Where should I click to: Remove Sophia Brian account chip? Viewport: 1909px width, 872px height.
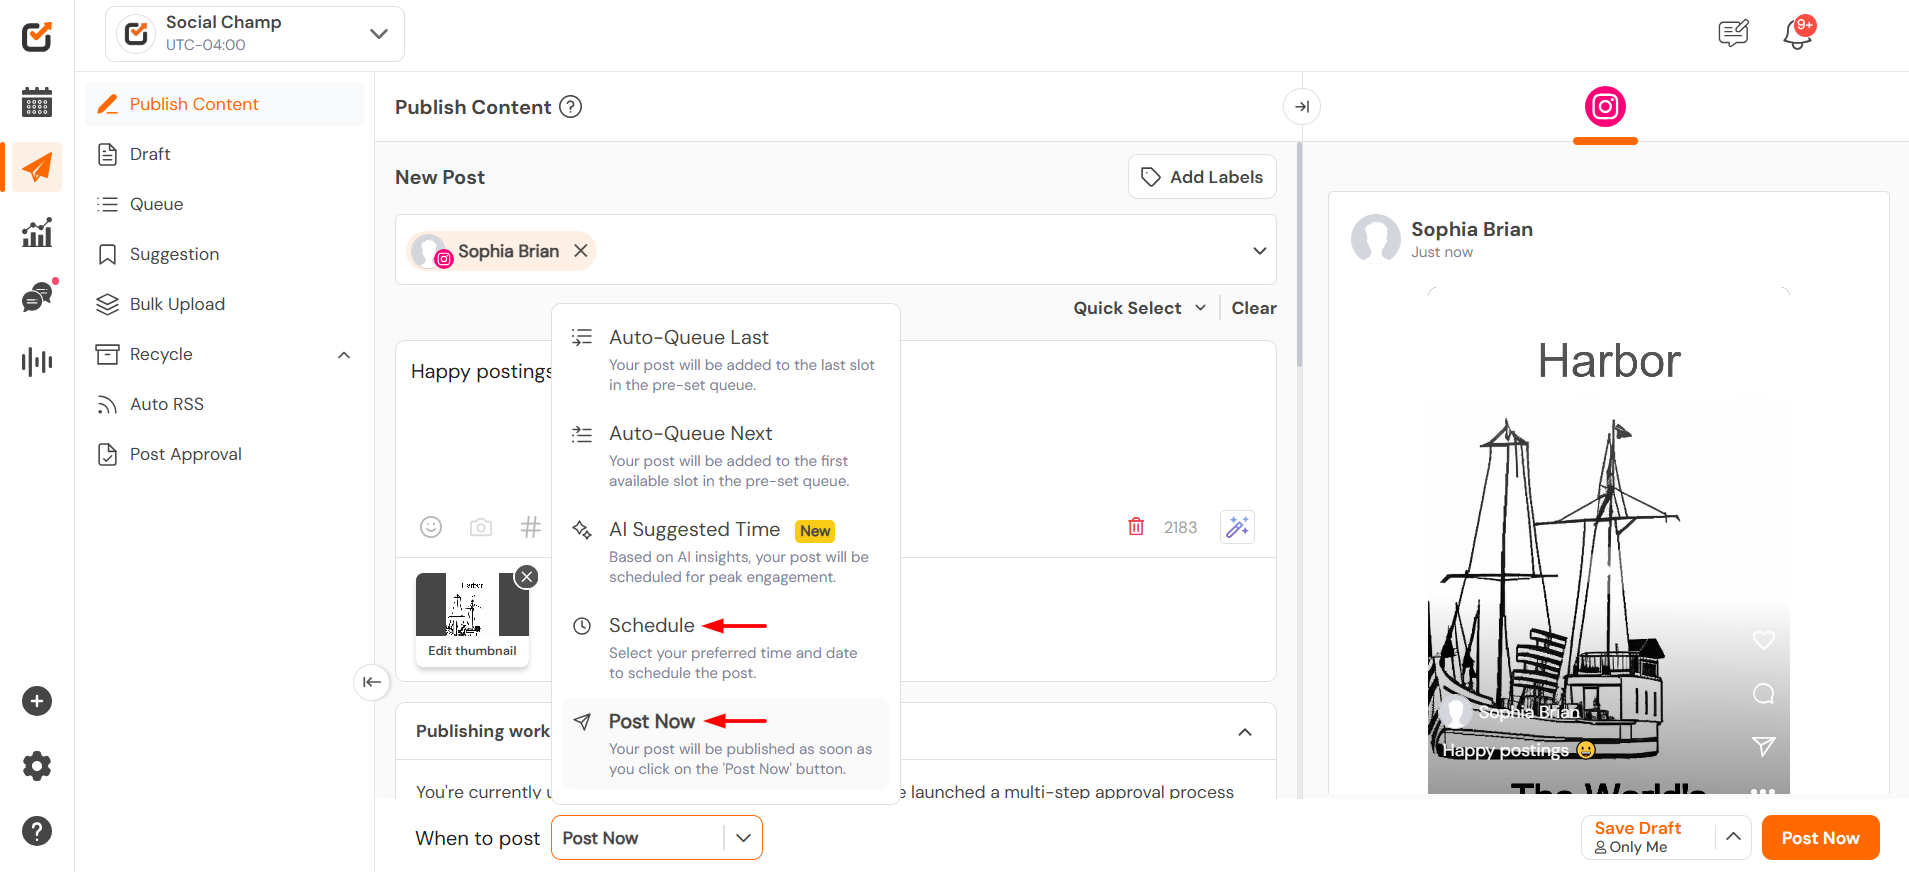(x=581, y=251)
